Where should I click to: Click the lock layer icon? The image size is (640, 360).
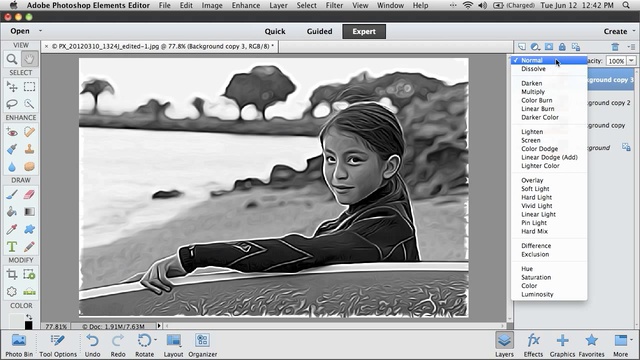tap(562, 47)
